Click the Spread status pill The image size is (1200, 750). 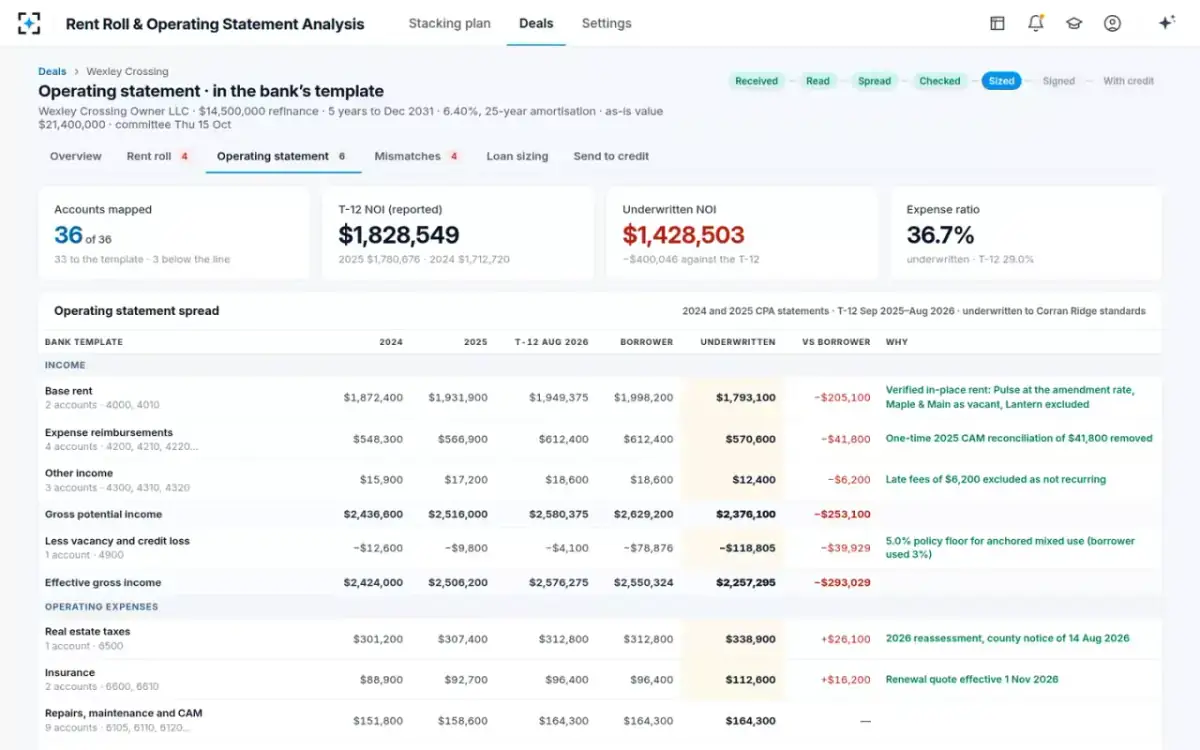(x=874, y=81)
